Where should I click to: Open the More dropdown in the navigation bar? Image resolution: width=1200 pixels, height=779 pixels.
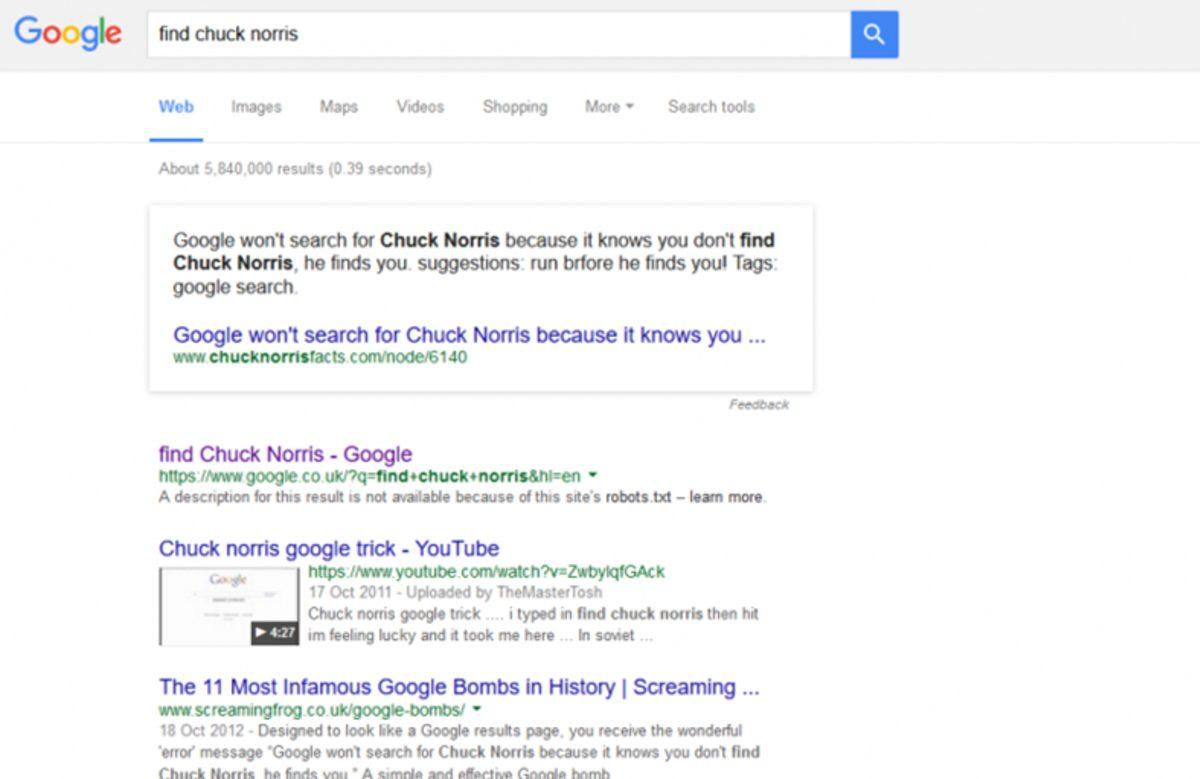click(x=608, y=107)
